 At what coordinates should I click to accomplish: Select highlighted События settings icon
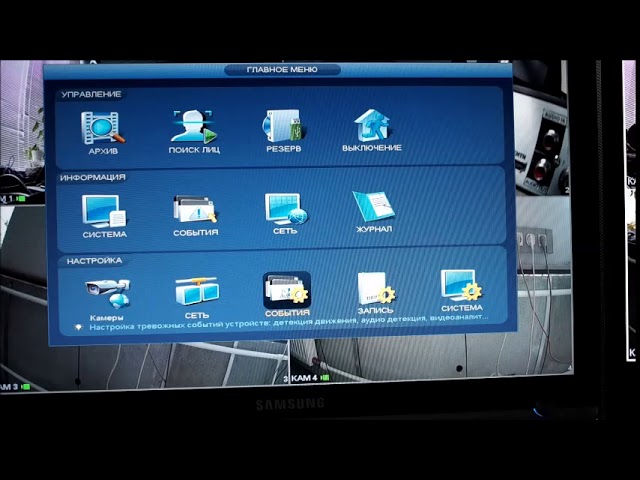coord(286,292)
